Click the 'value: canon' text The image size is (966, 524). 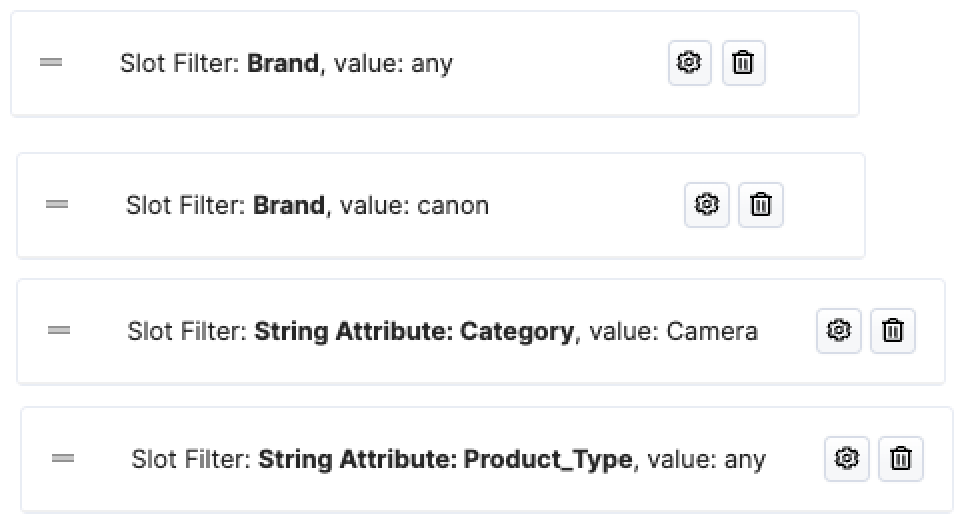415,205
